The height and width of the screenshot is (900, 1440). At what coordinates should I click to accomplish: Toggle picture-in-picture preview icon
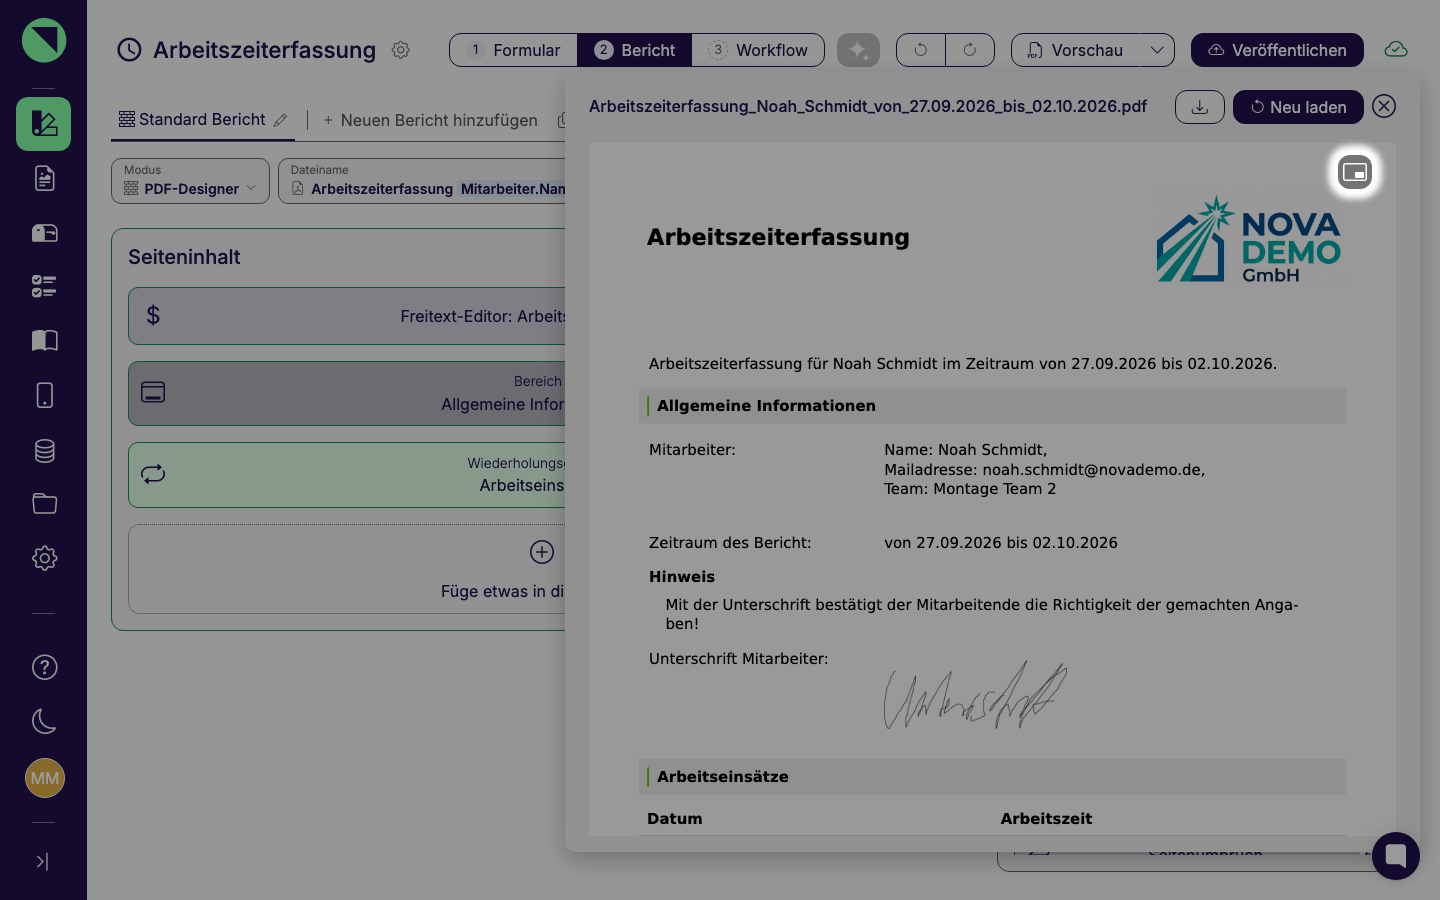tap(1355, 172)
